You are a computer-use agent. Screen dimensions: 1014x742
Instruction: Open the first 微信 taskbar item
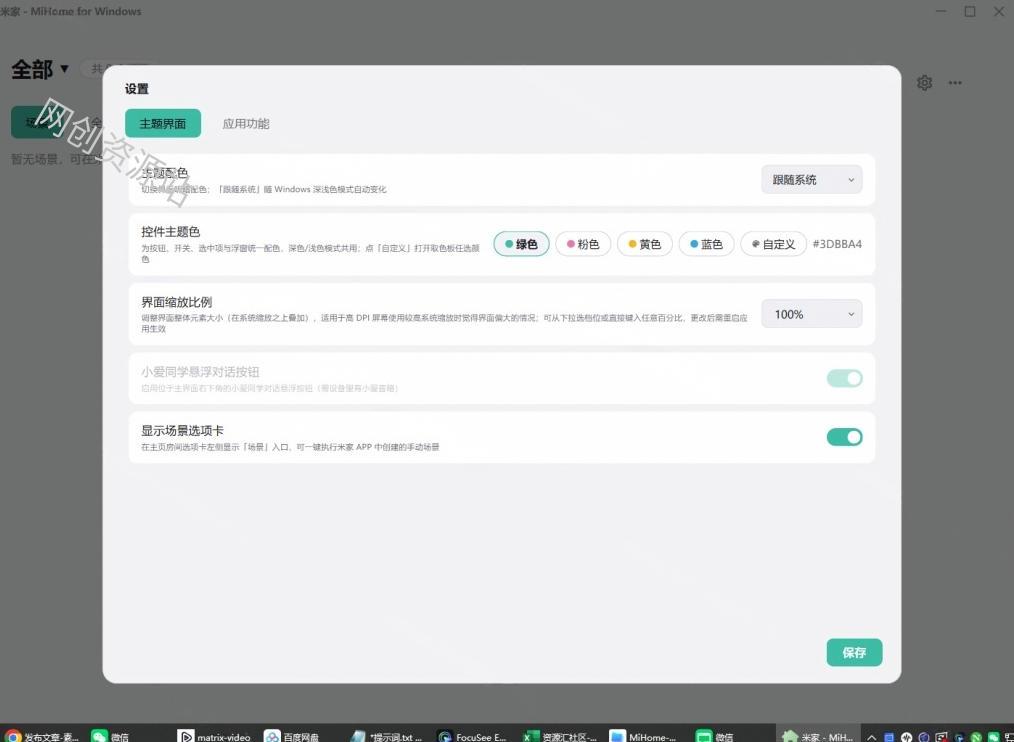coord(110,736)
